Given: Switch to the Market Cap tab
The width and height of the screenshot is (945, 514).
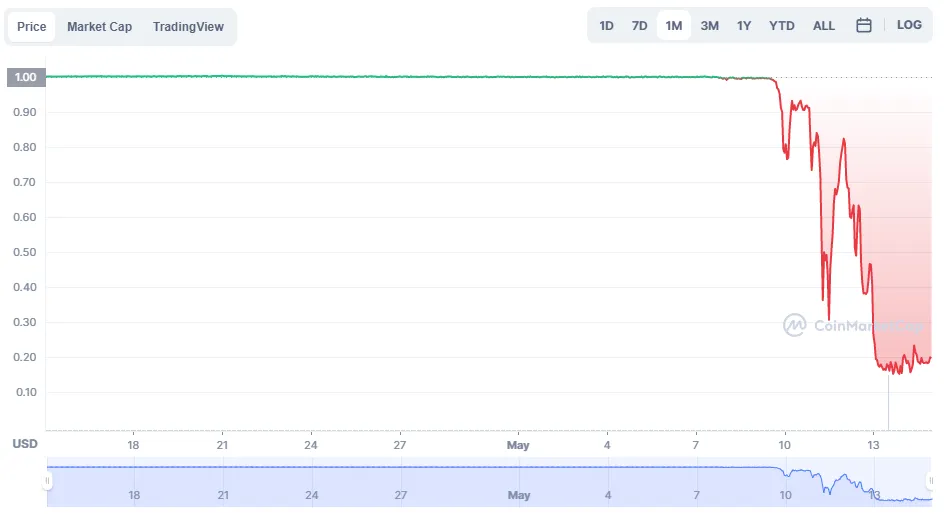Looking at the screenshot, I should (x=99, y=27).
